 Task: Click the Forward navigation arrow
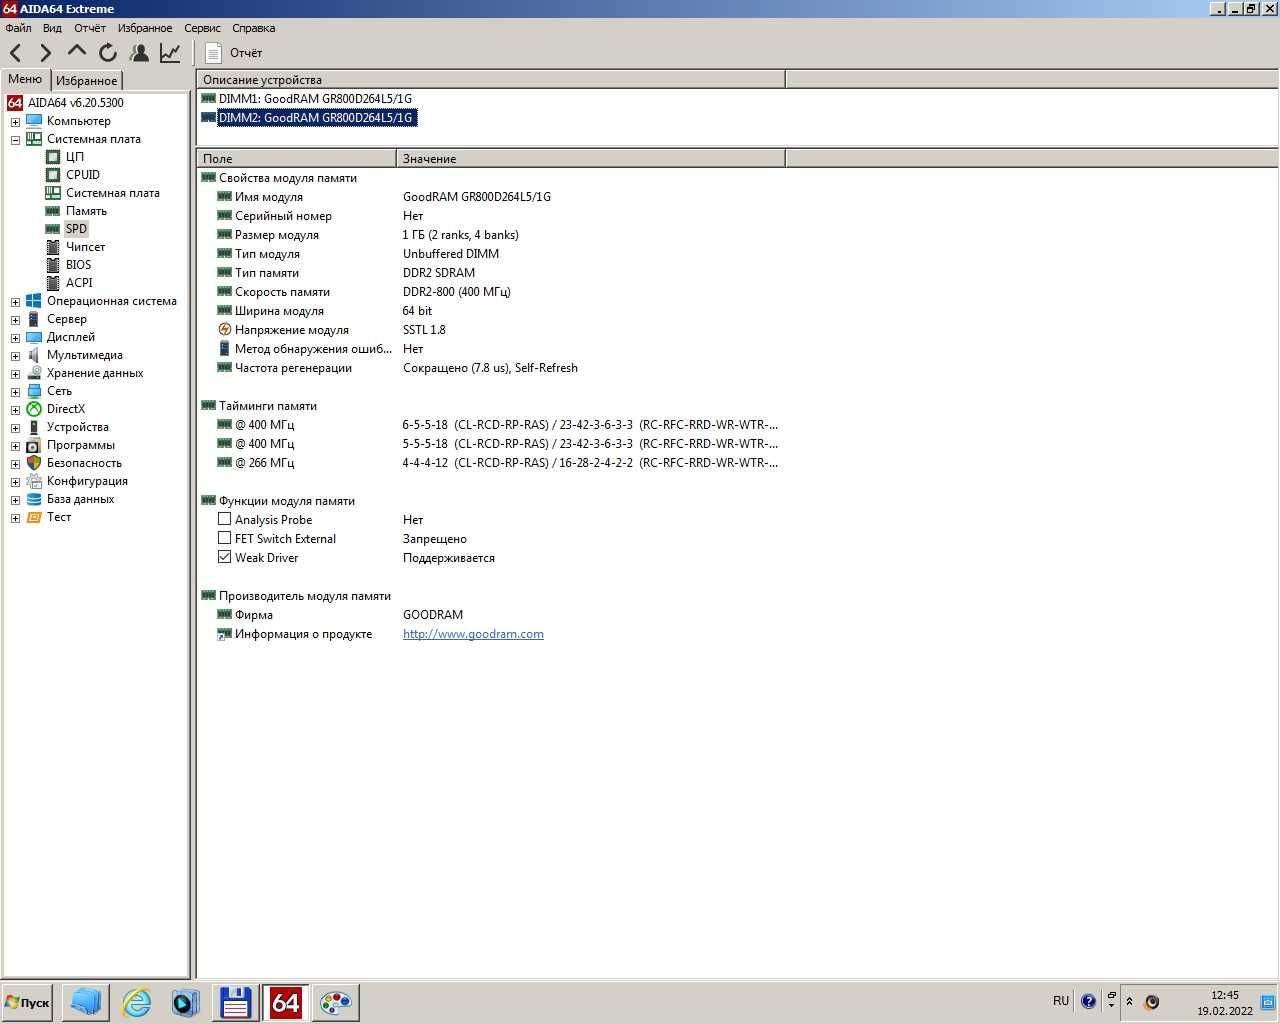pos(46,53)
